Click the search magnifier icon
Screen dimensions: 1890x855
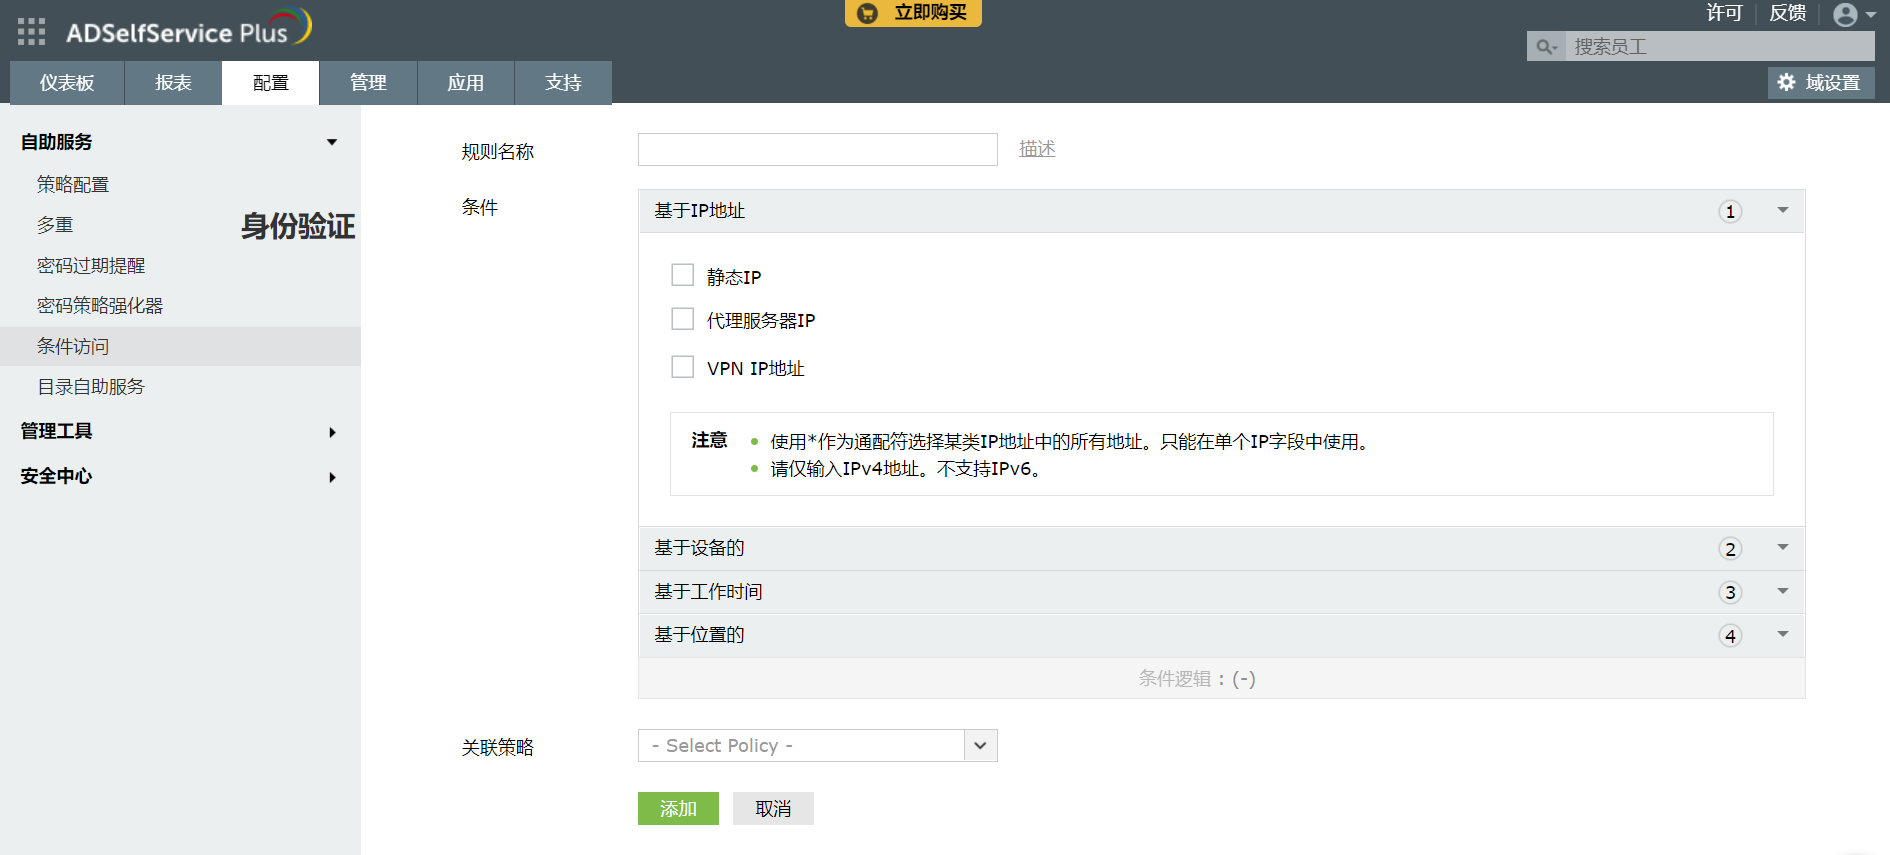click(1546, 47)
